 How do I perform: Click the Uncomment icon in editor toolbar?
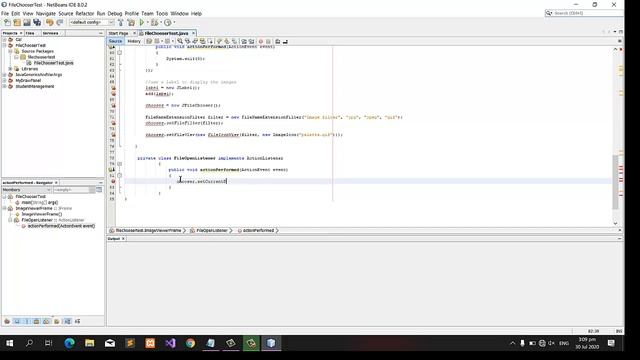285,41
